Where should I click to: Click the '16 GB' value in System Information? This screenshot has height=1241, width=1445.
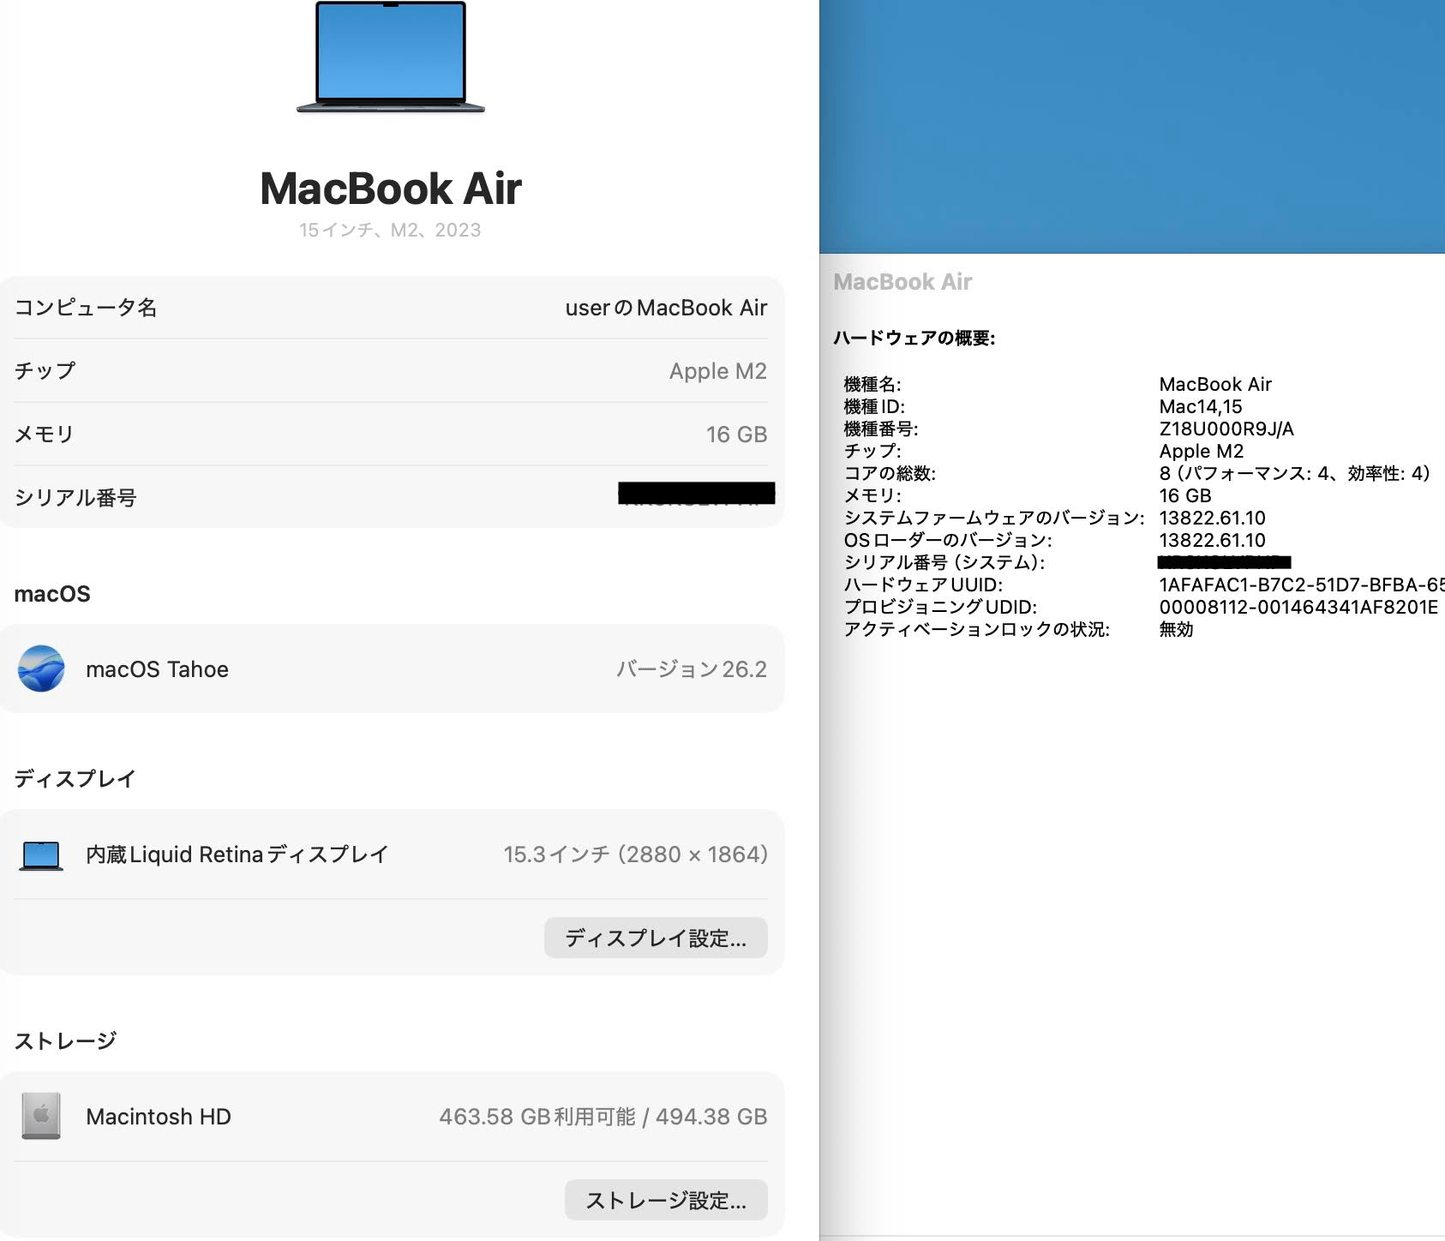[x=1185, y=495]
